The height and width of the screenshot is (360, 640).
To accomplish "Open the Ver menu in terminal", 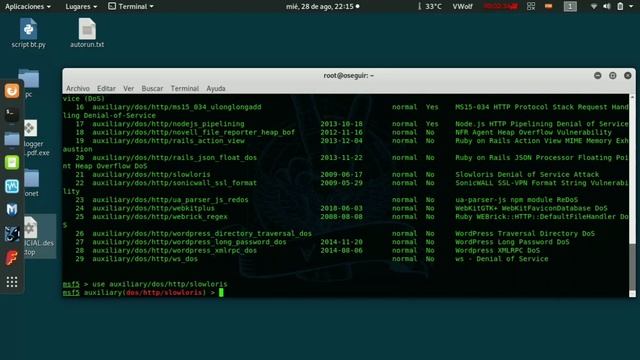I will tap(129, 89).
